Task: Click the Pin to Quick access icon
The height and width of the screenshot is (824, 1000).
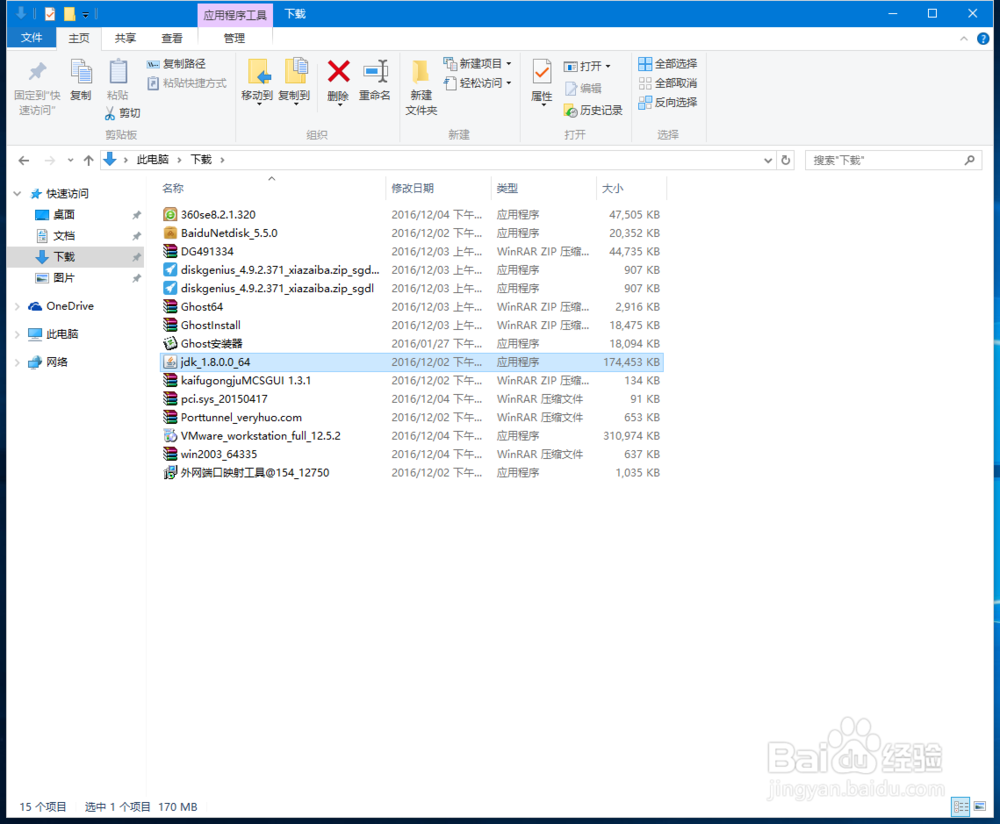Action: (x=38, y=71)
